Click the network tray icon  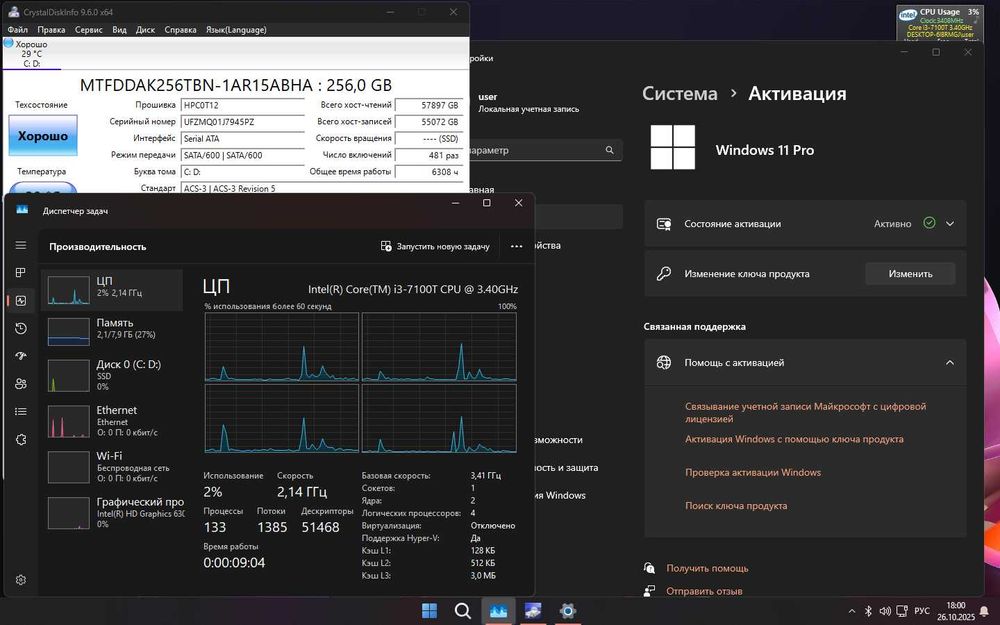click(x=902, y=611)
